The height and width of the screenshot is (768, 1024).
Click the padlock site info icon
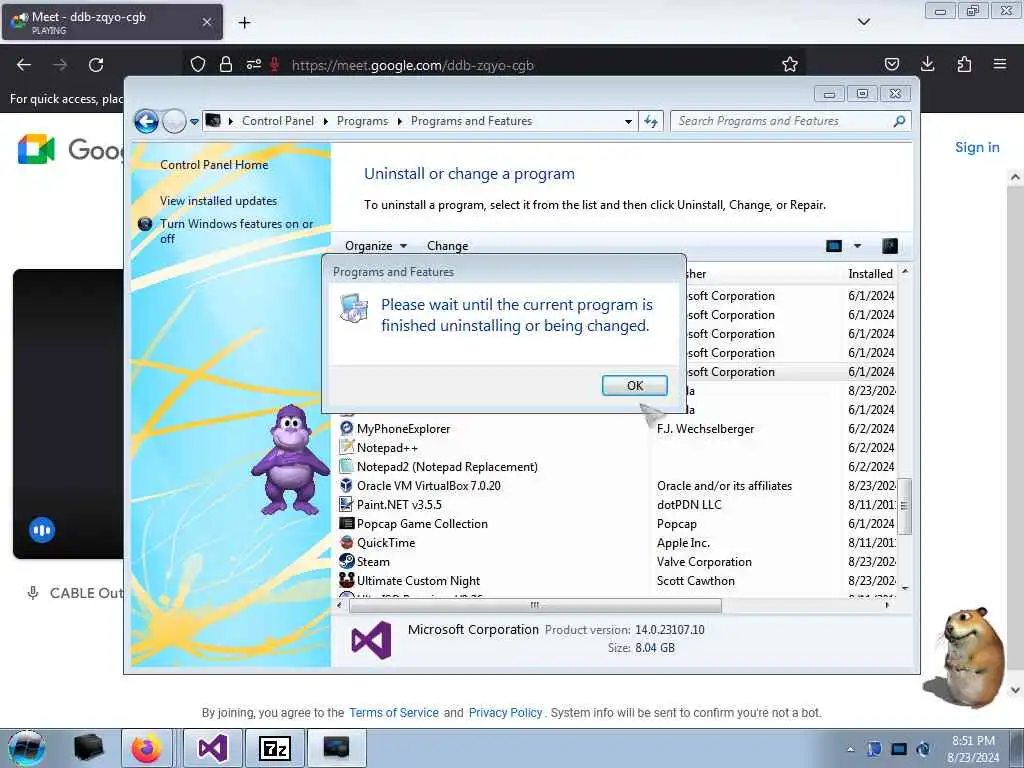point(226,64)
